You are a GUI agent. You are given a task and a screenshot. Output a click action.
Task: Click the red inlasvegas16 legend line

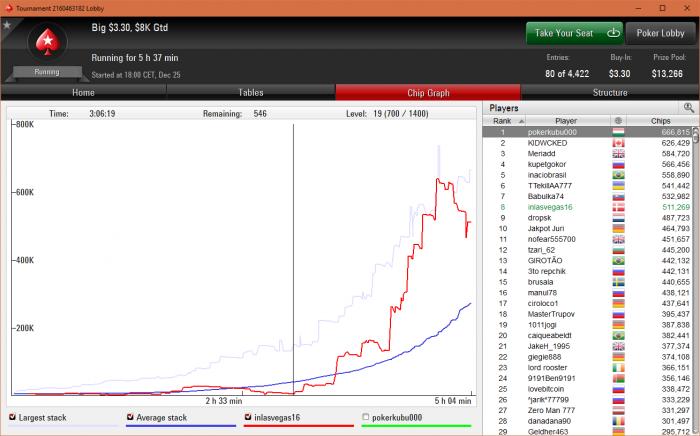point(299,426)
